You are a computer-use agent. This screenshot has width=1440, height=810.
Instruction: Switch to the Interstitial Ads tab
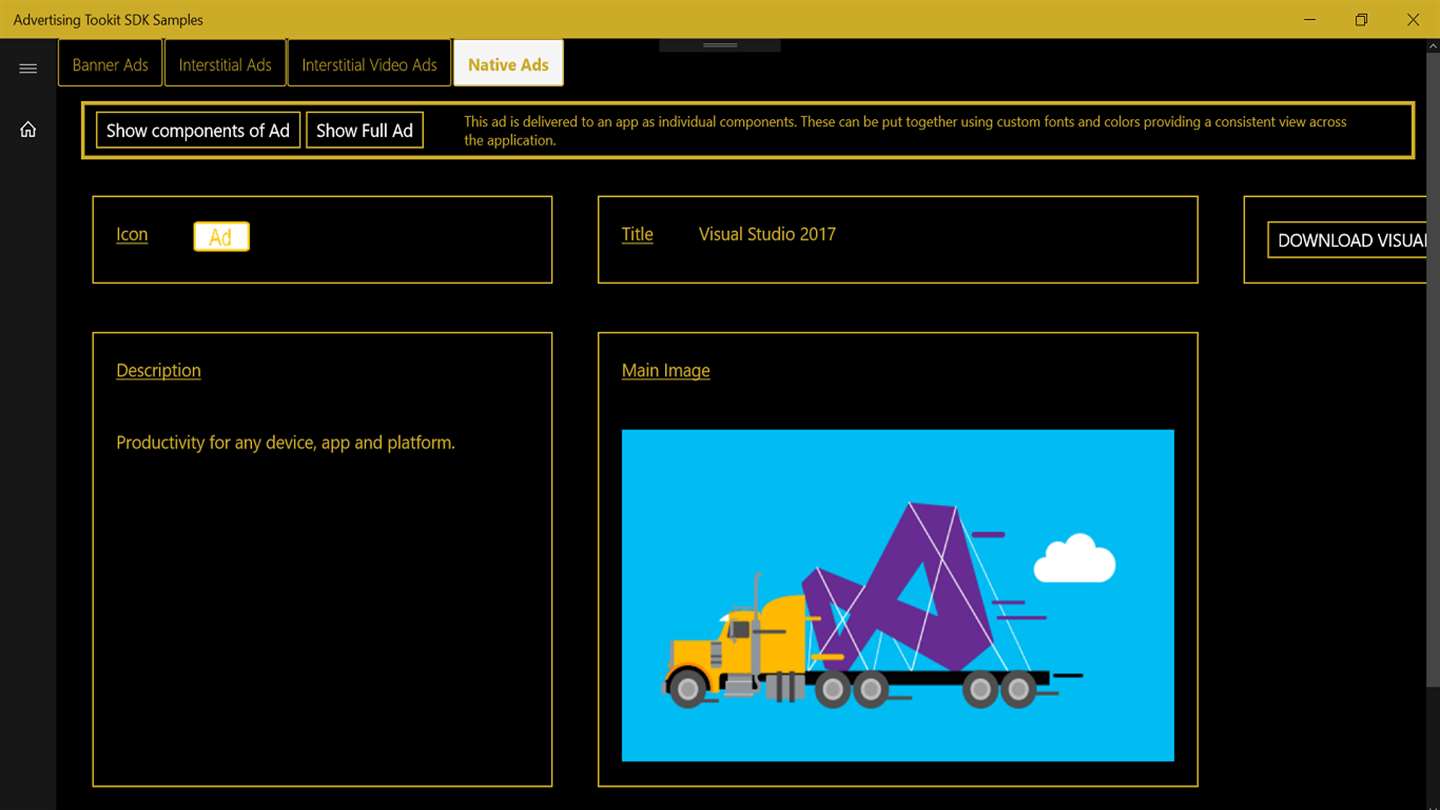click(225, 64)
